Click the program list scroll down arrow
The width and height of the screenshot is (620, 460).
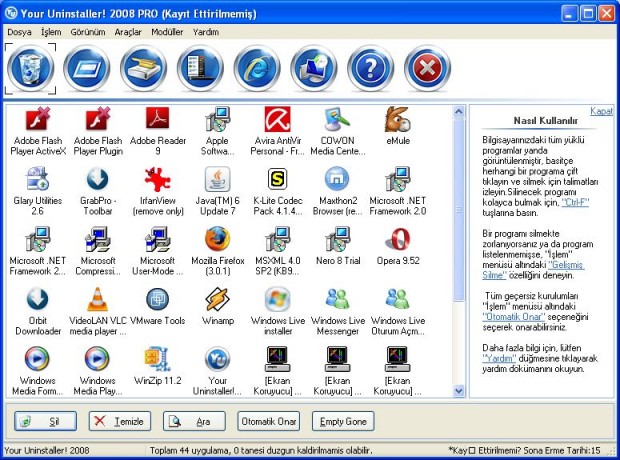[459, 391]
